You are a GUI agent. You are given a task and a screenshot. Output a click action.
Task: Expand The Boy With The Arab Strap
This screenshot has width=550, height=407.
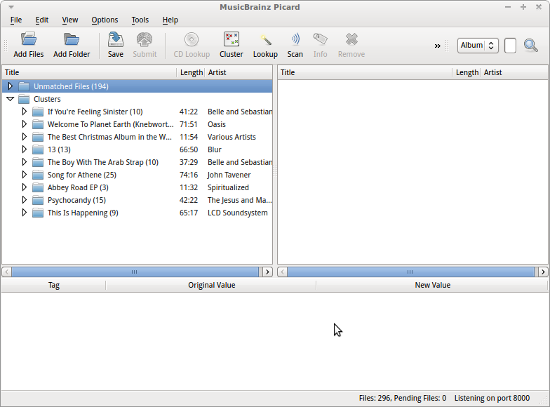point(24,162)
